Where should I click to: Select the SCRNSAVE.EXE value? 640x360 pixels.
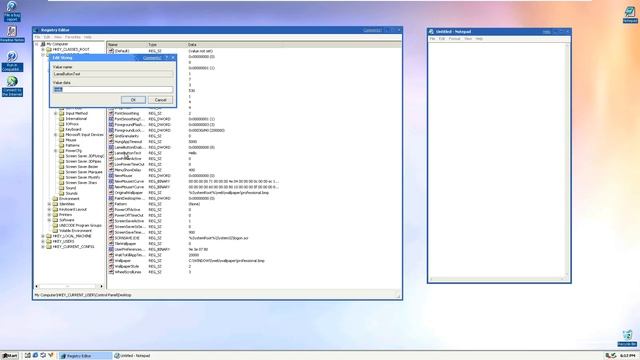[x=127, y=238]
